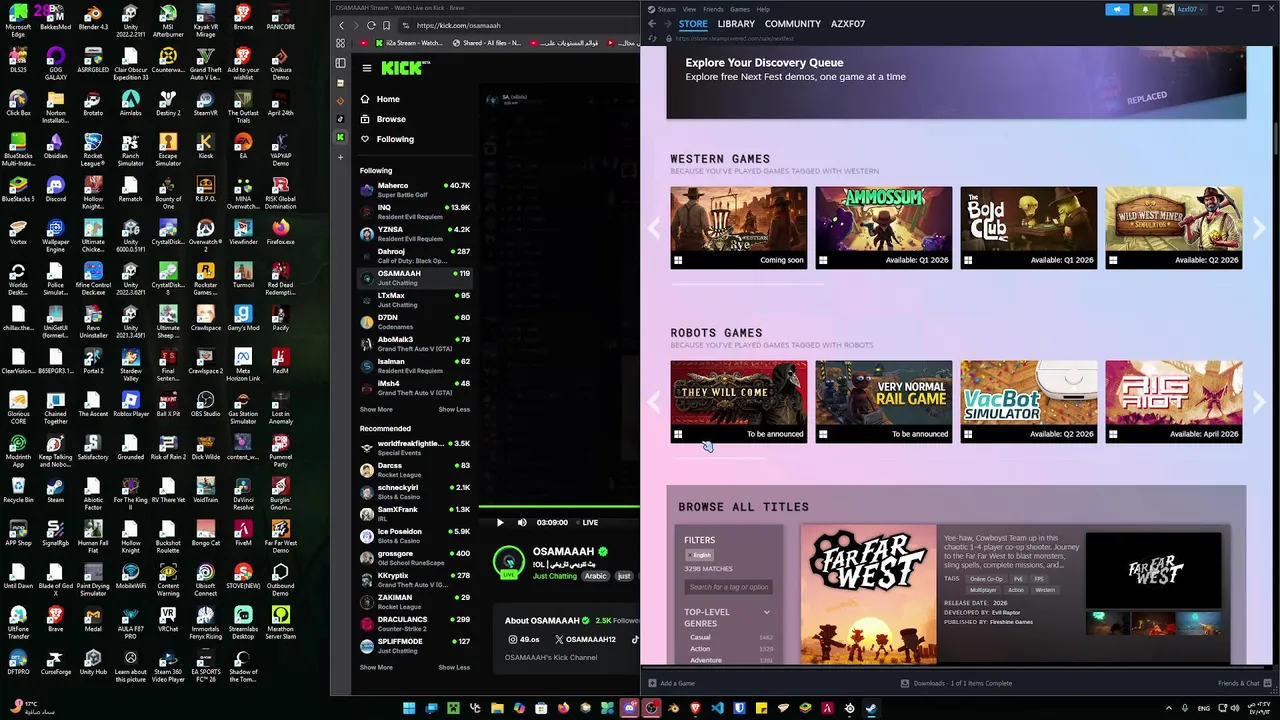Open the Discord desktop shortcut

55,189
